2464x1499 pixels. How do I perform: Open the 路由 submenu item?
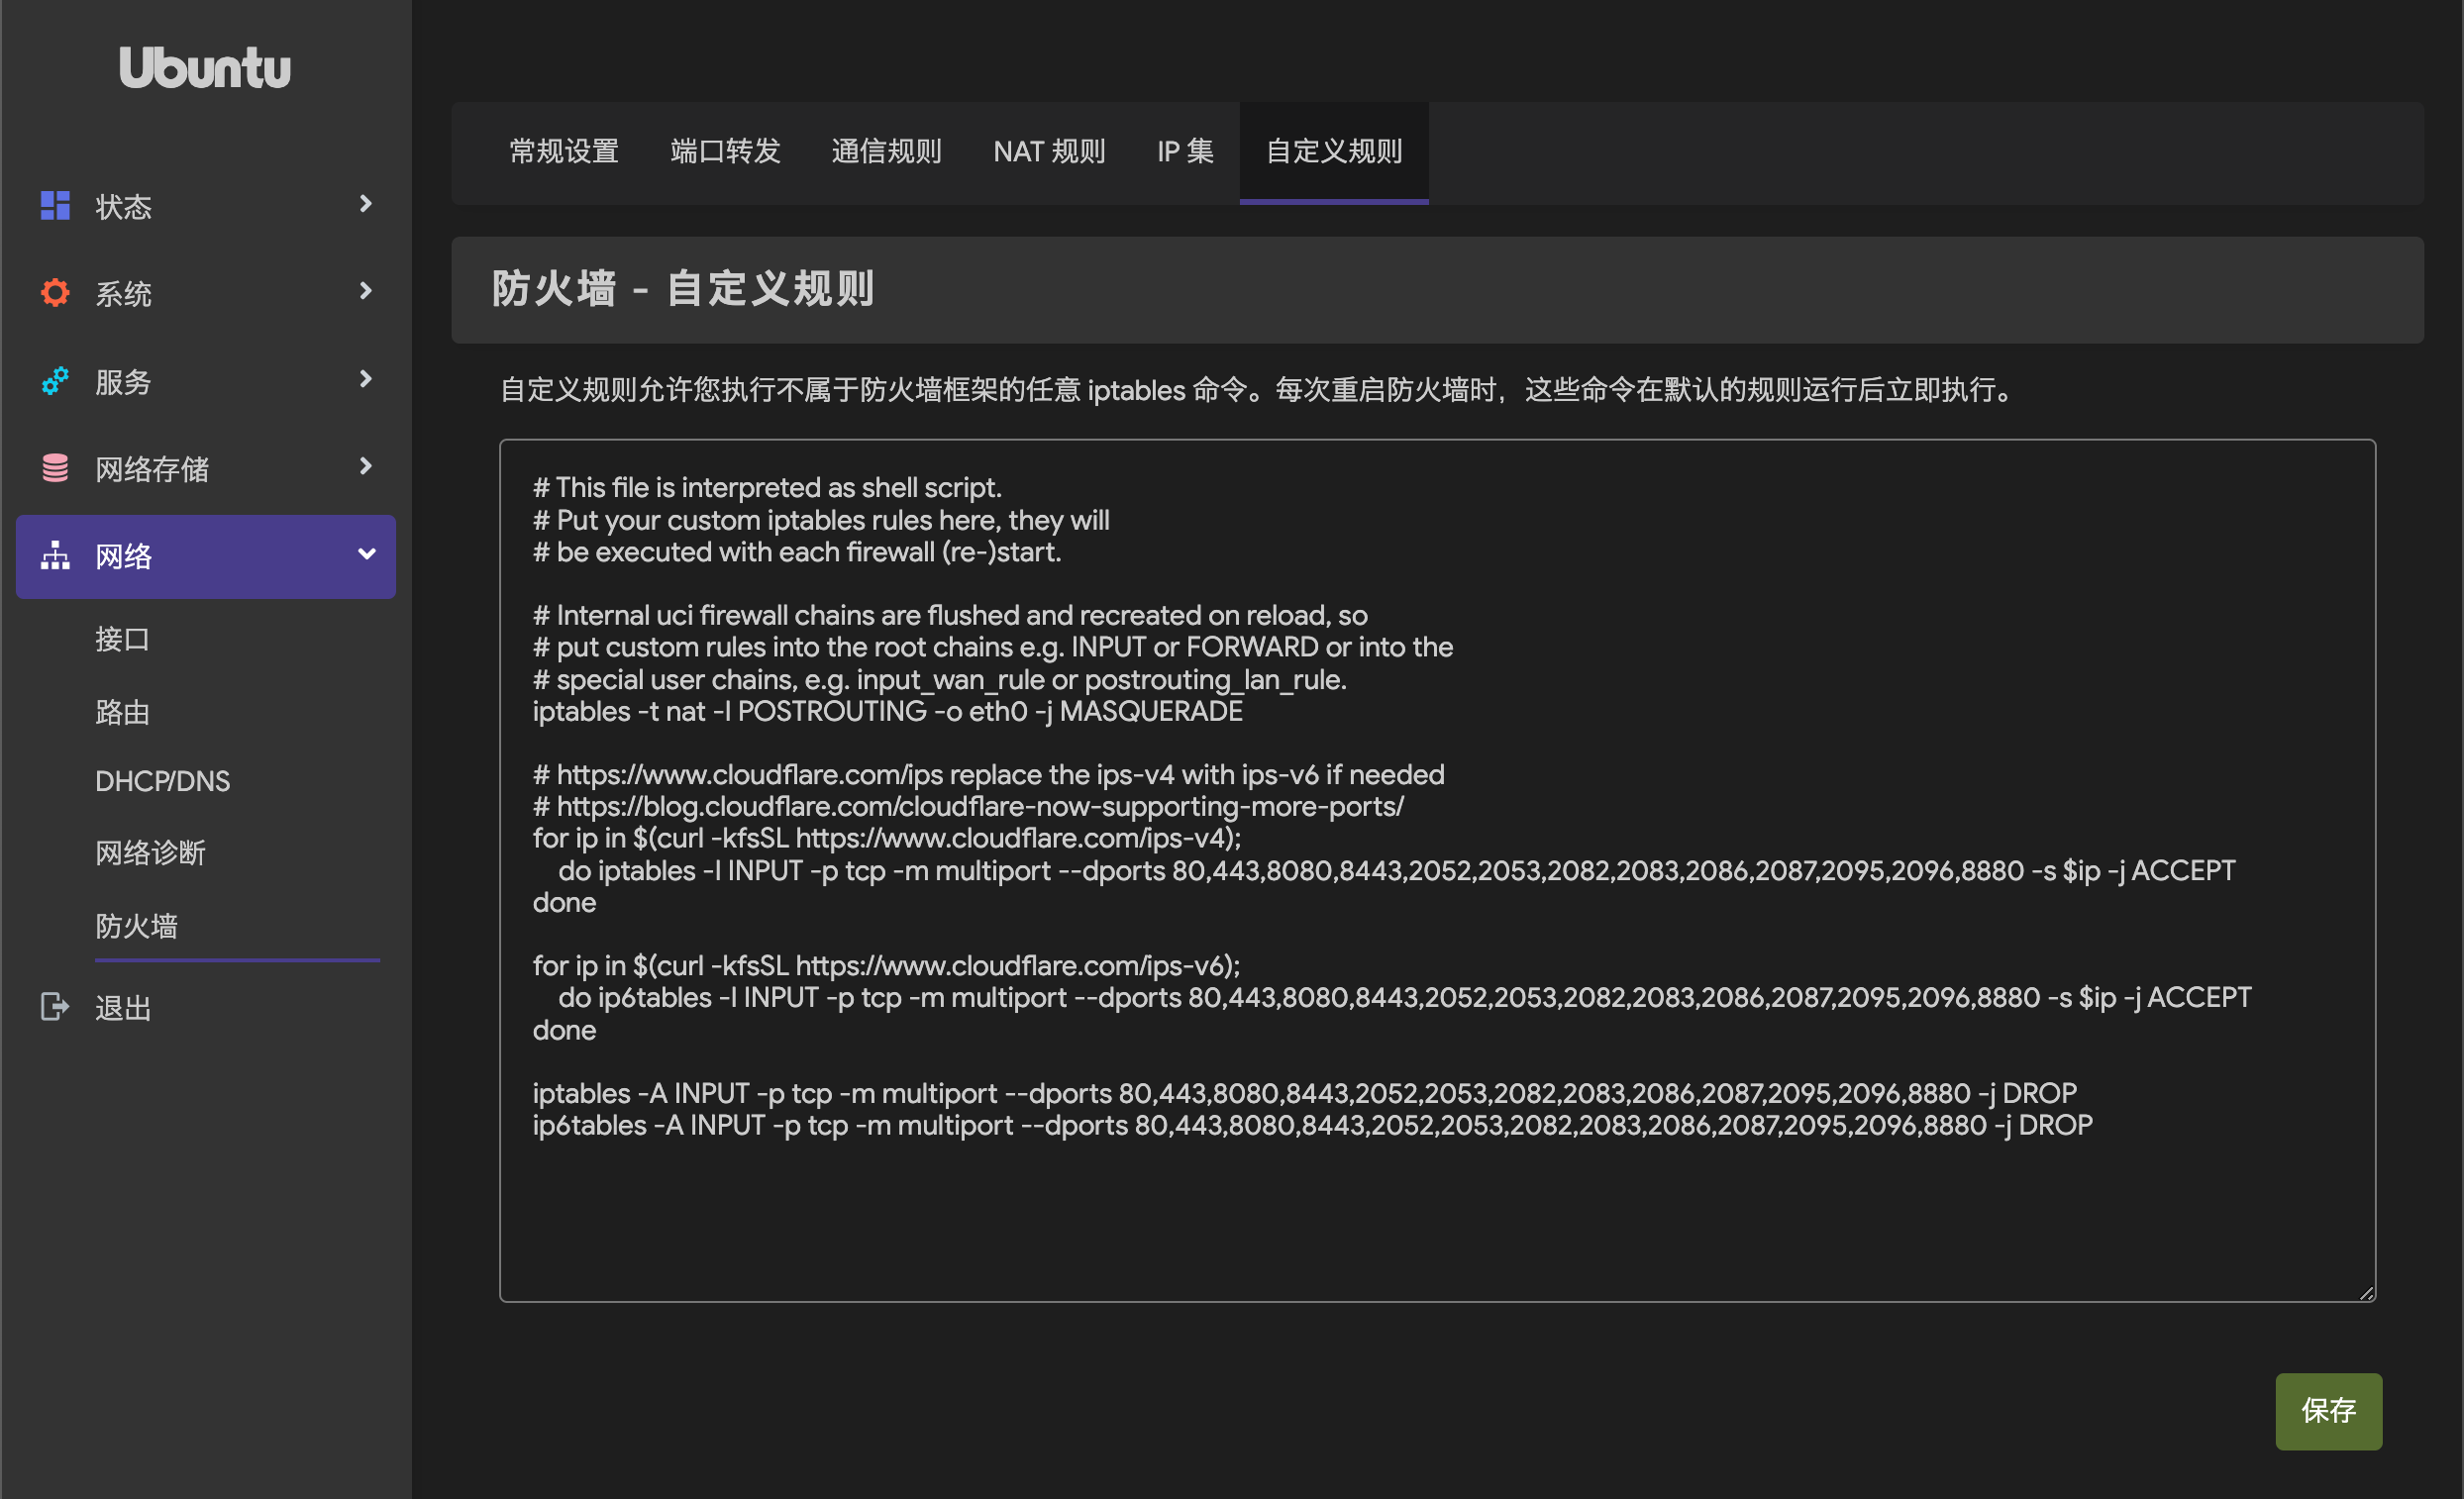[123, 712]
